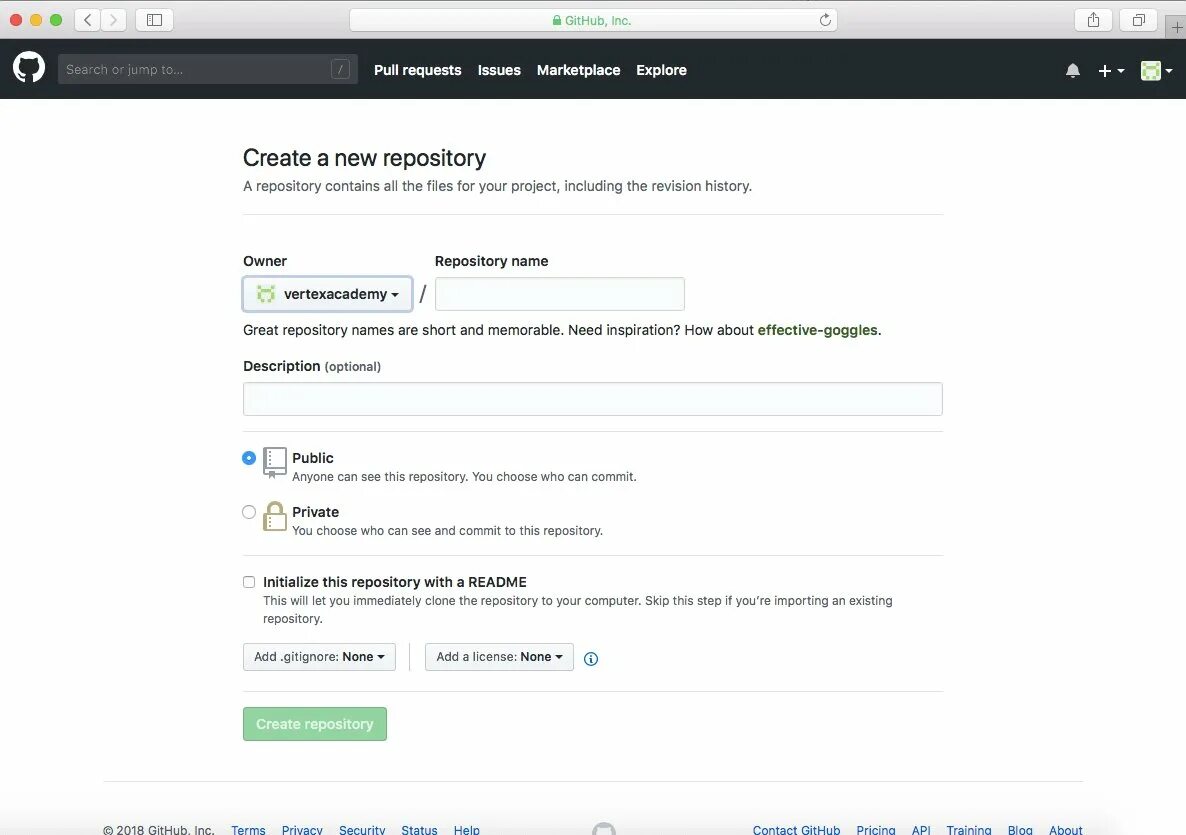Open the plus create-new menu

tap(1111, 70)
